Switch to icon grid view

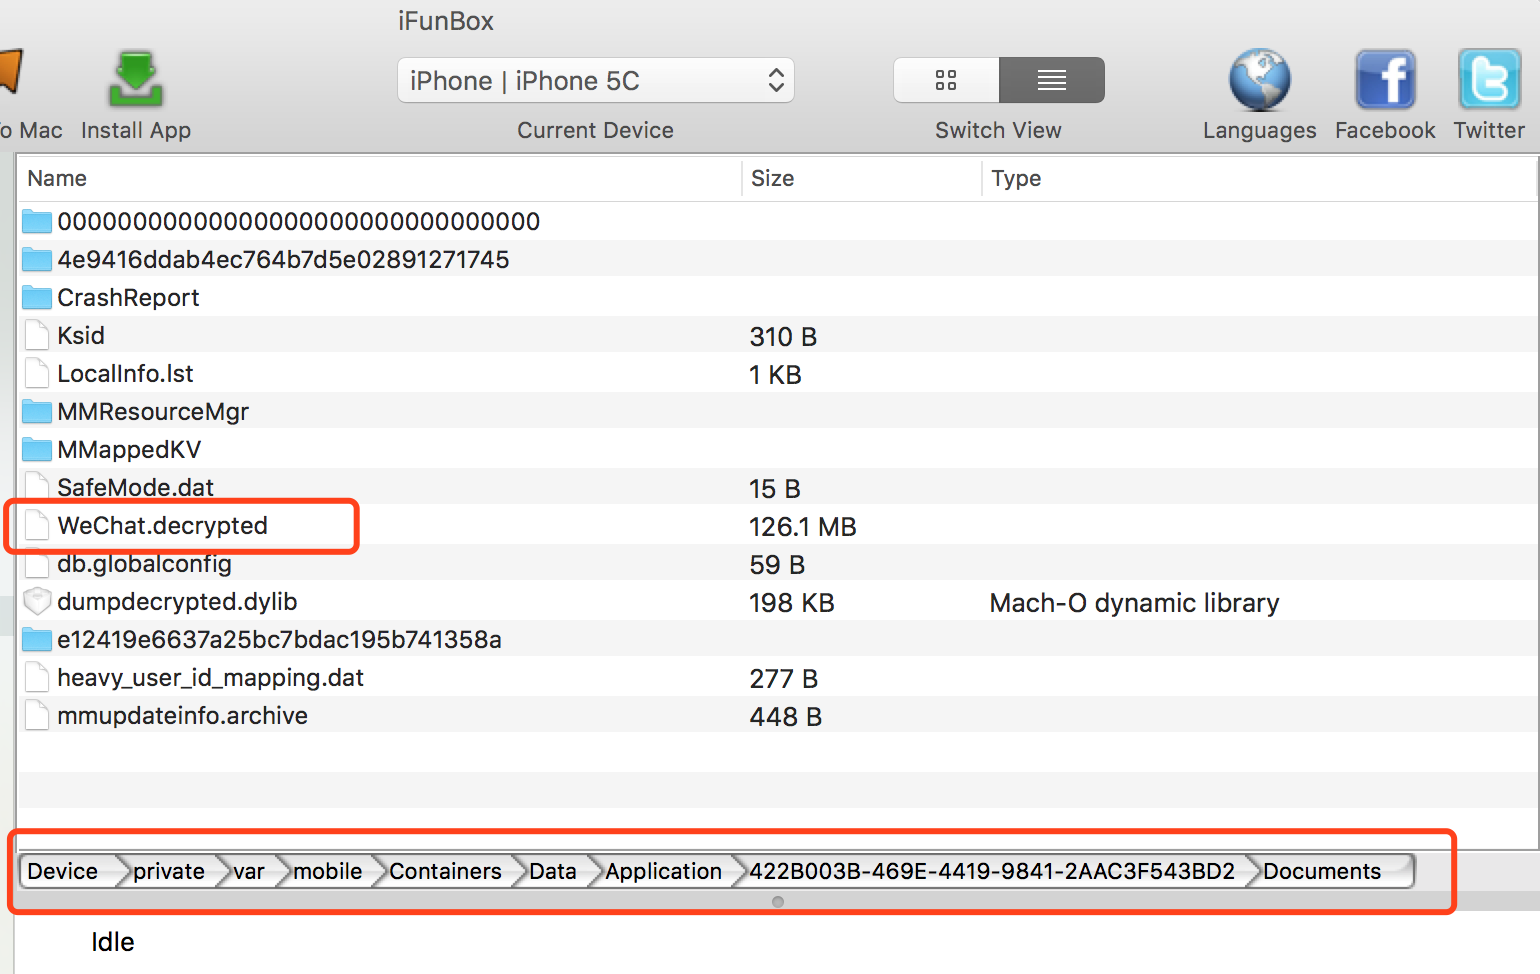click(946, 80)
